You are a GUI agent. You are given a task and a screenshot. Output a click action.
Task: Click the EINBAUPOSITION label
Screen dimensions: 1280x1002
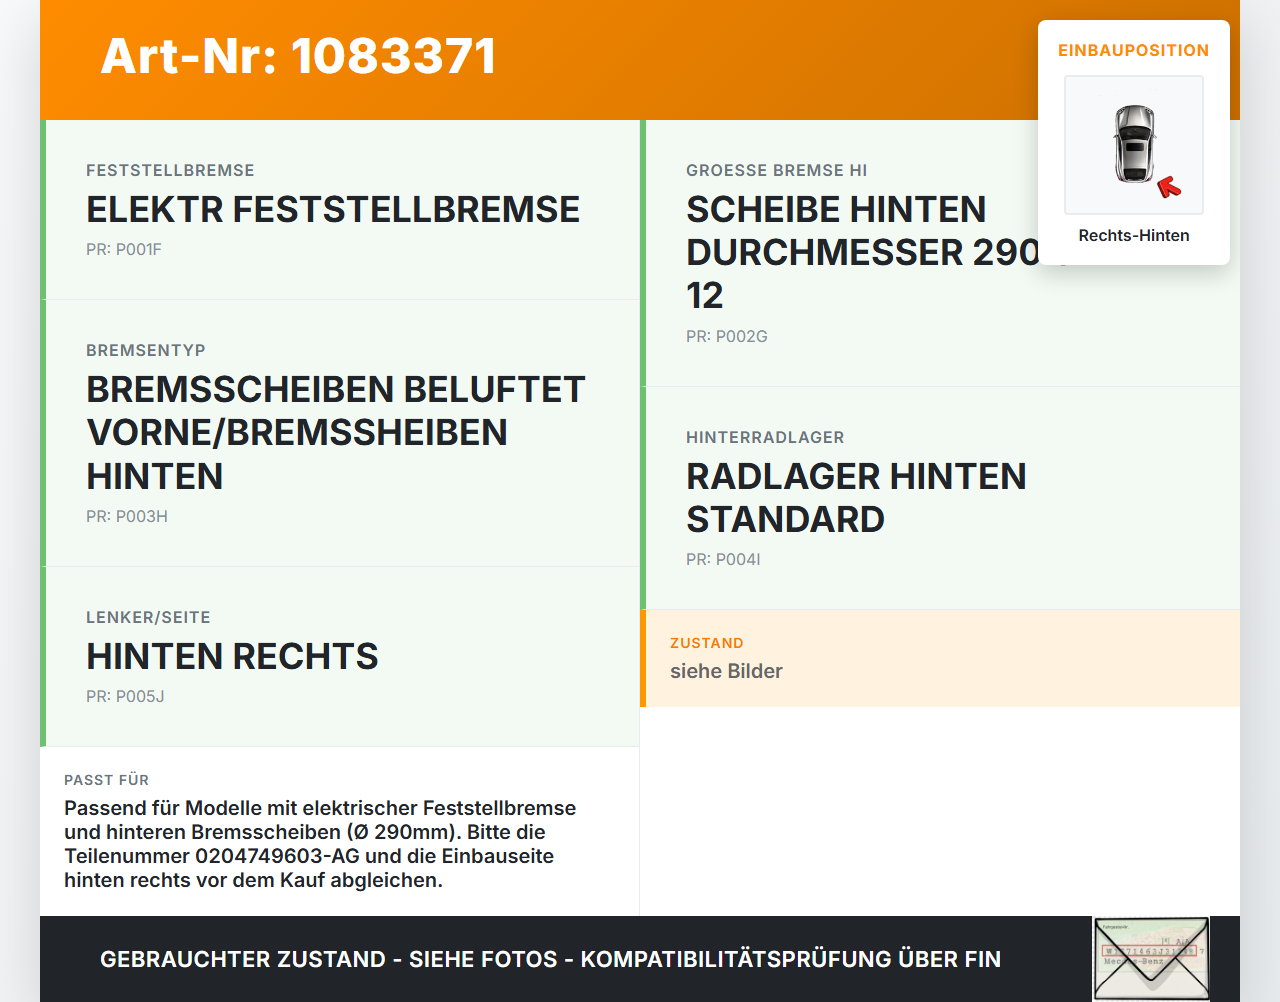1134,50
